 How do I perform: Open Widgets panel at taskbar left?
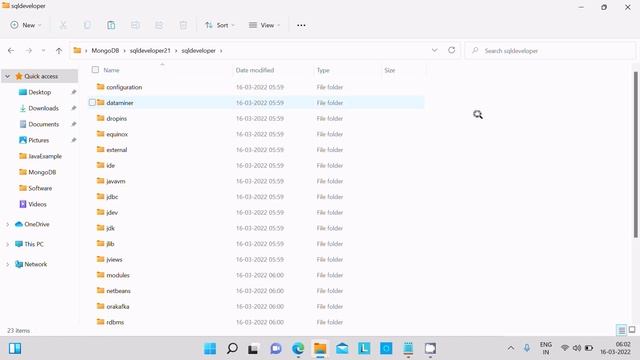15,349
